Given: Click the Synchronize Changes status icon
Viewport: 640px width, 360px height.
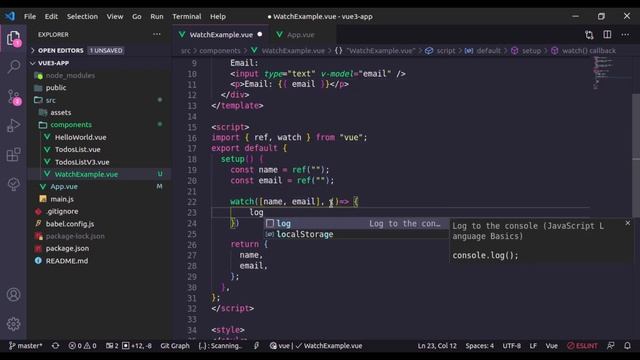Looking at the screenshot, I should coord(56,346).
